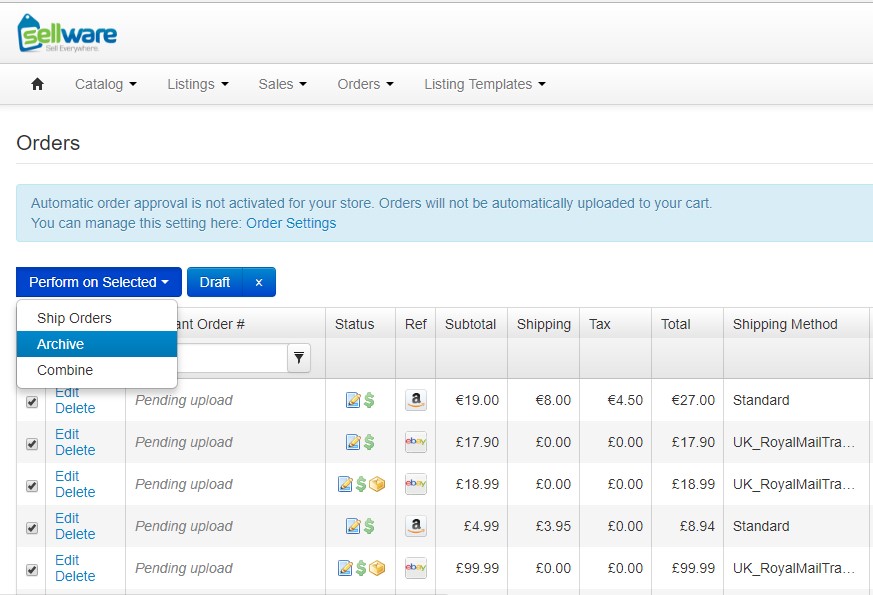The width and height of the screenshot is (873, 595).
Task: Click edit-note status icon in £99.99 row
Action: click(345, 568)
